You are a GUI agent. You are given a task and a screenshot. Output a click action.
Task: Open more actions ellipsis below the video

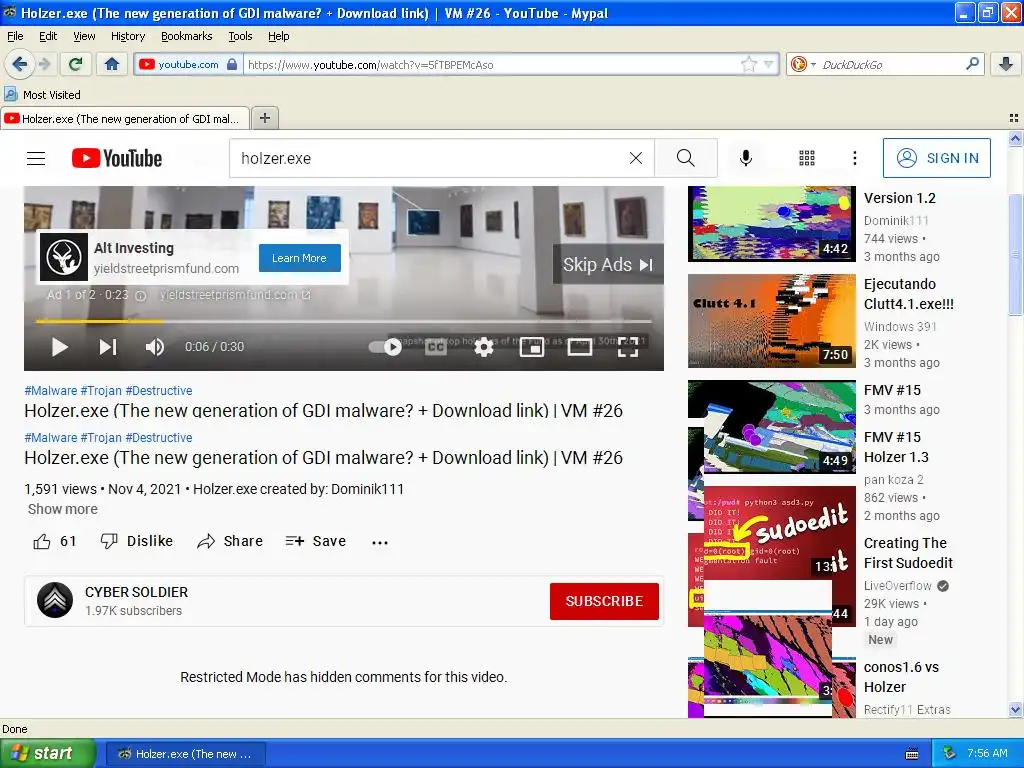point(380,542)
